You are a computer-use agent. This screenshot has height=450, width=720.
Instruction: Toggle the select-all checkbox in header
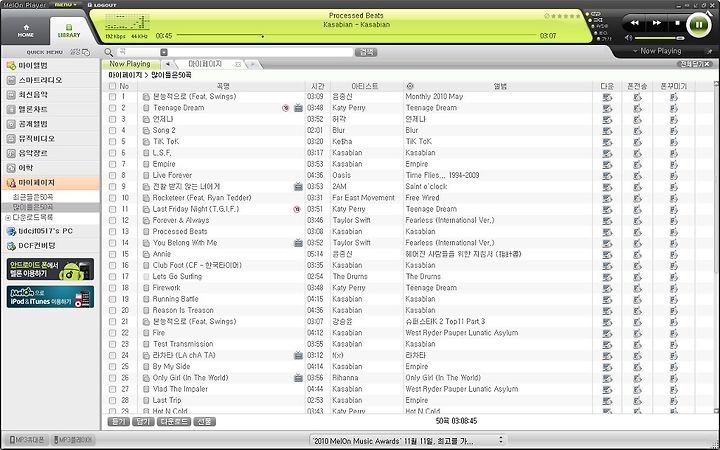click(112, 86)
